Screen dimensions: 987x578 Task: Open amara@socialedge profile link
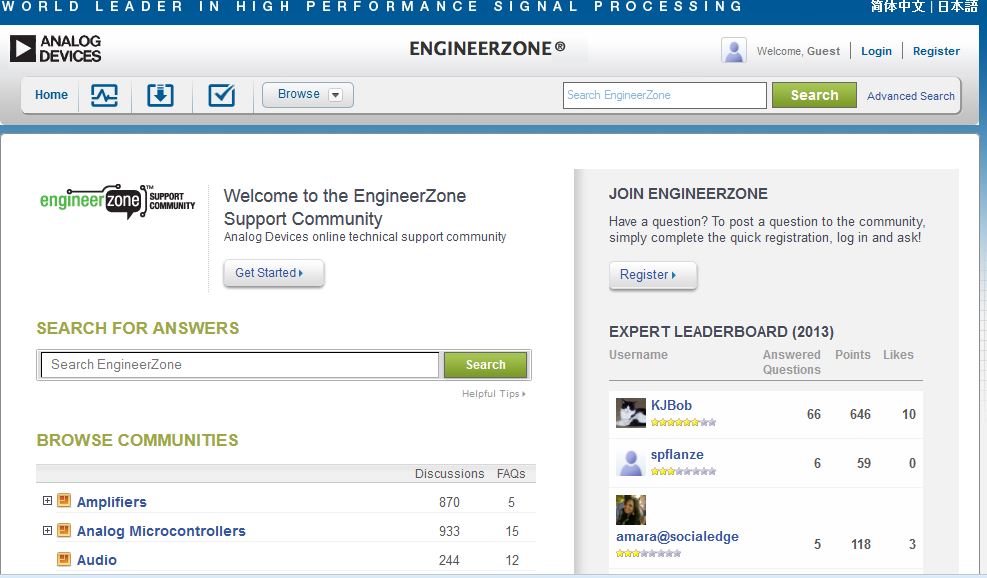click(x=677, y=536)
